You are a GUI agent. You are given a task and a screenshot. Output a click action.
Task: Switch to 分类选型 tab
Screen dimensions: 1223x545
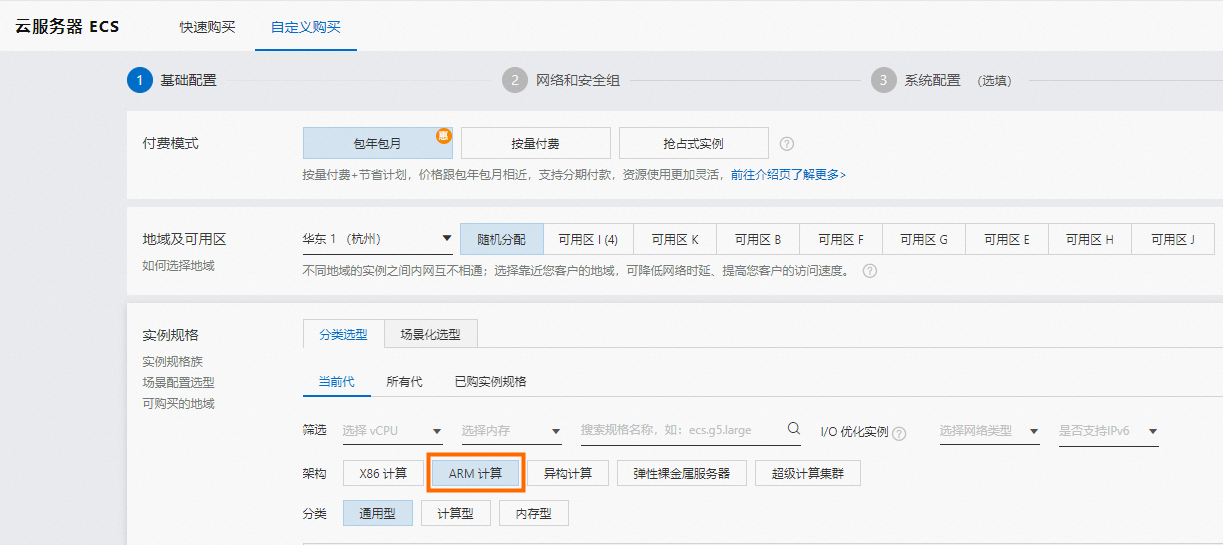pos(343,334)
